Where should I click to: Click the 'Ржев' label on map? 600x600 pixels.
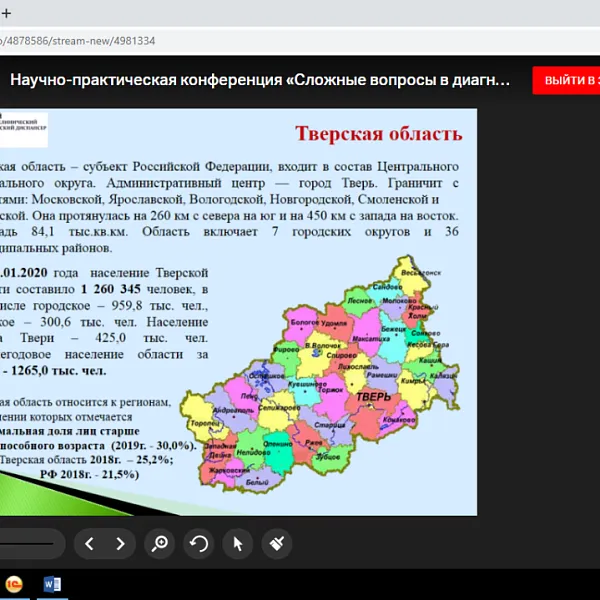click(313, 443)
